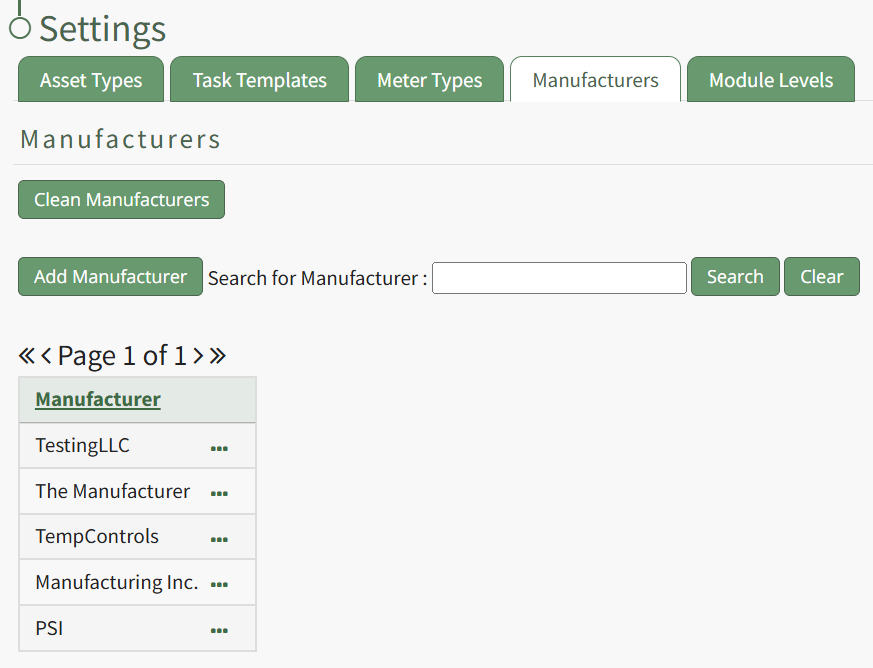Open the three-dot menu for TempControls
This screenshot has width=873, height=668.
(219, 539)
